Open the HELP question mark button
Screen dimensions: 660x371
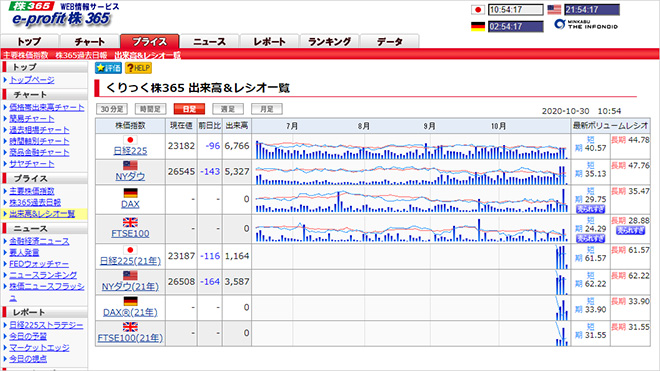tap(138, 68)
